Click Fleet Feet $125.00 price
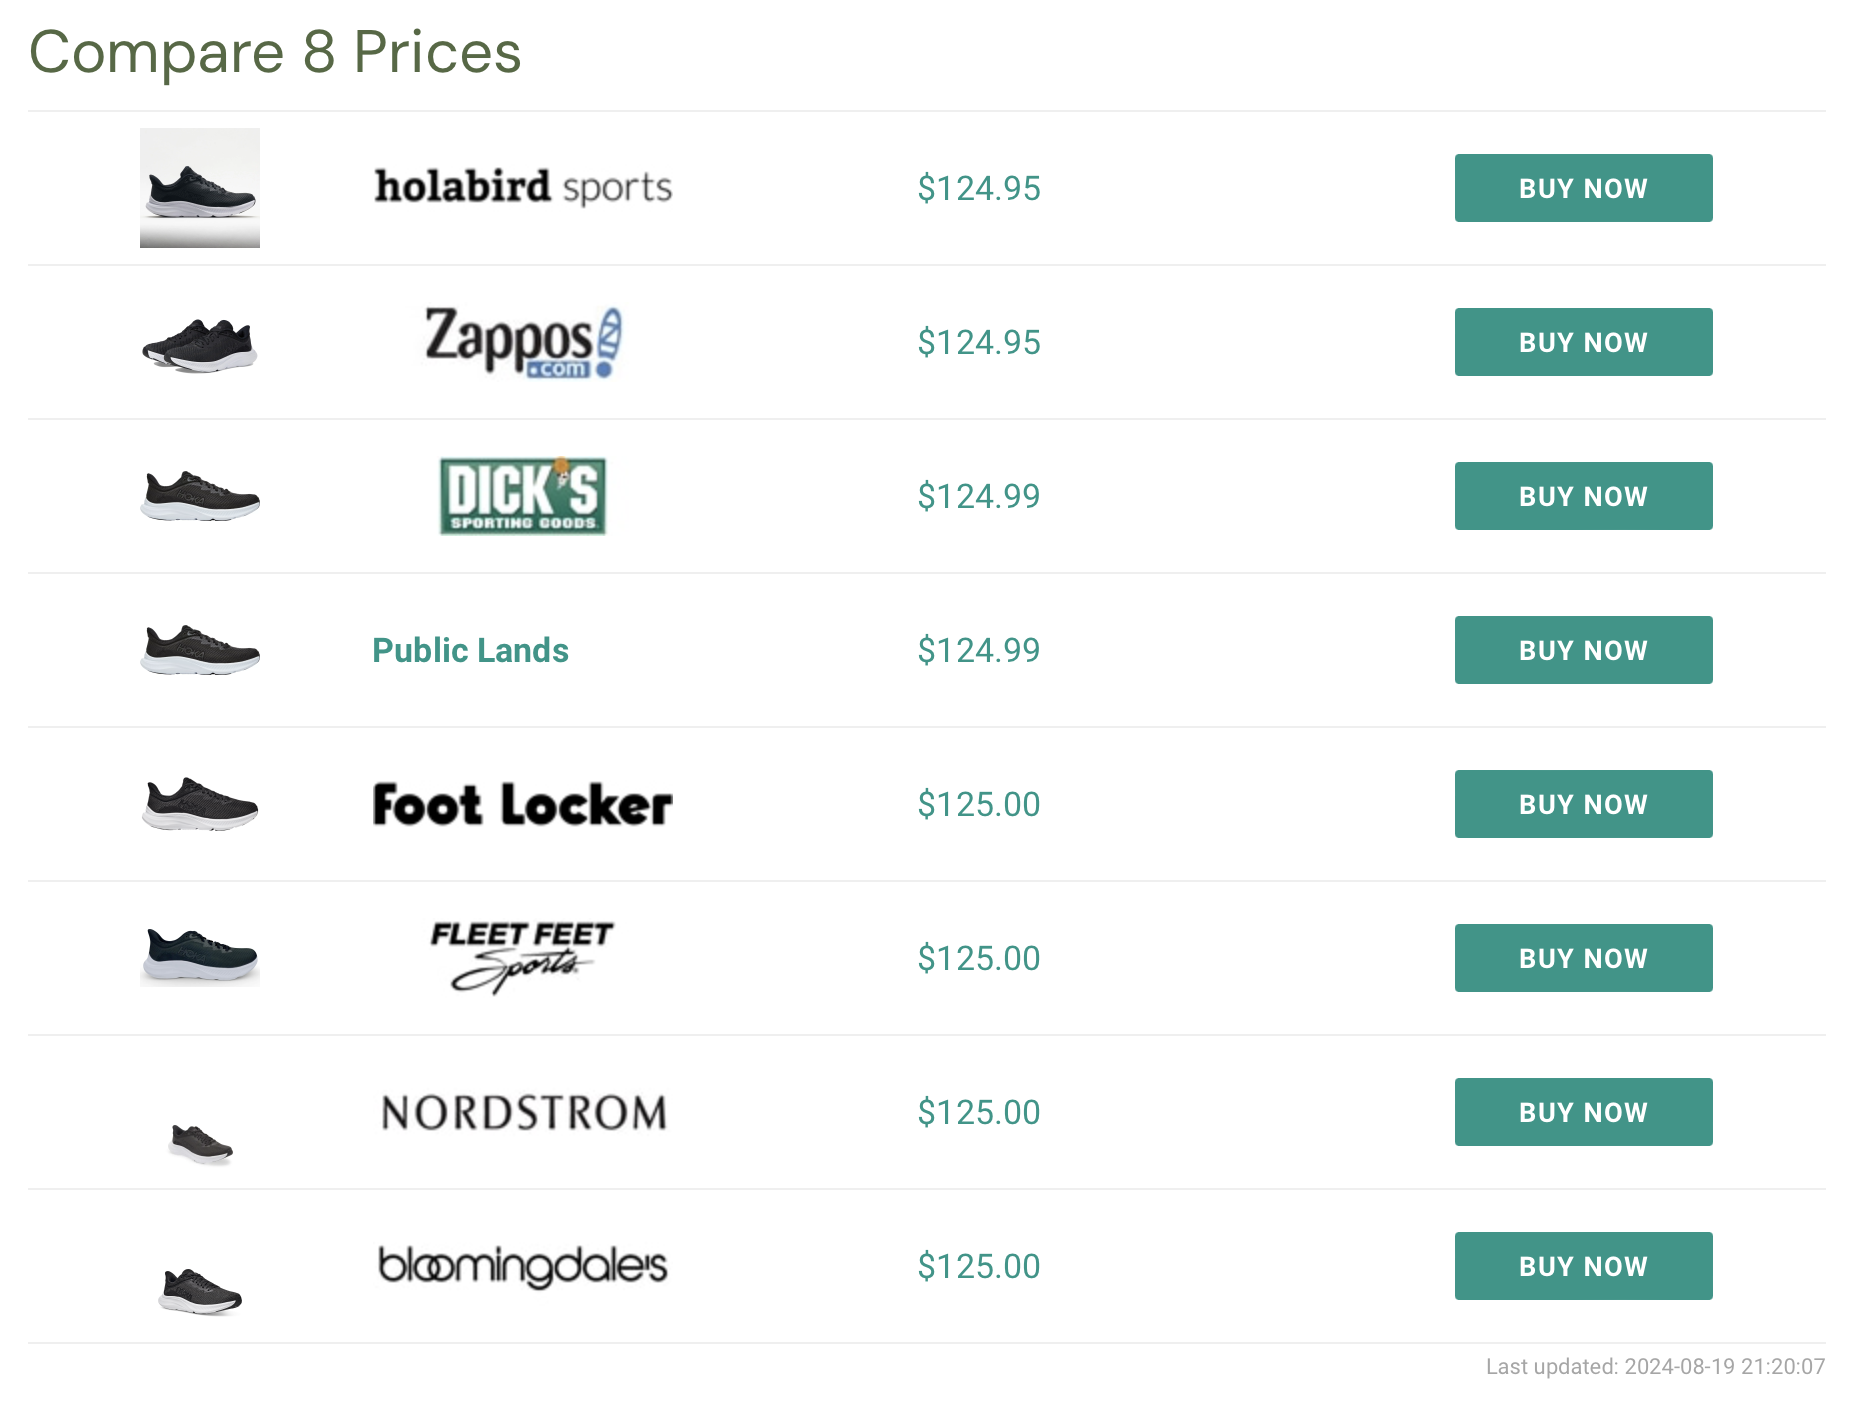 point(979,958)
